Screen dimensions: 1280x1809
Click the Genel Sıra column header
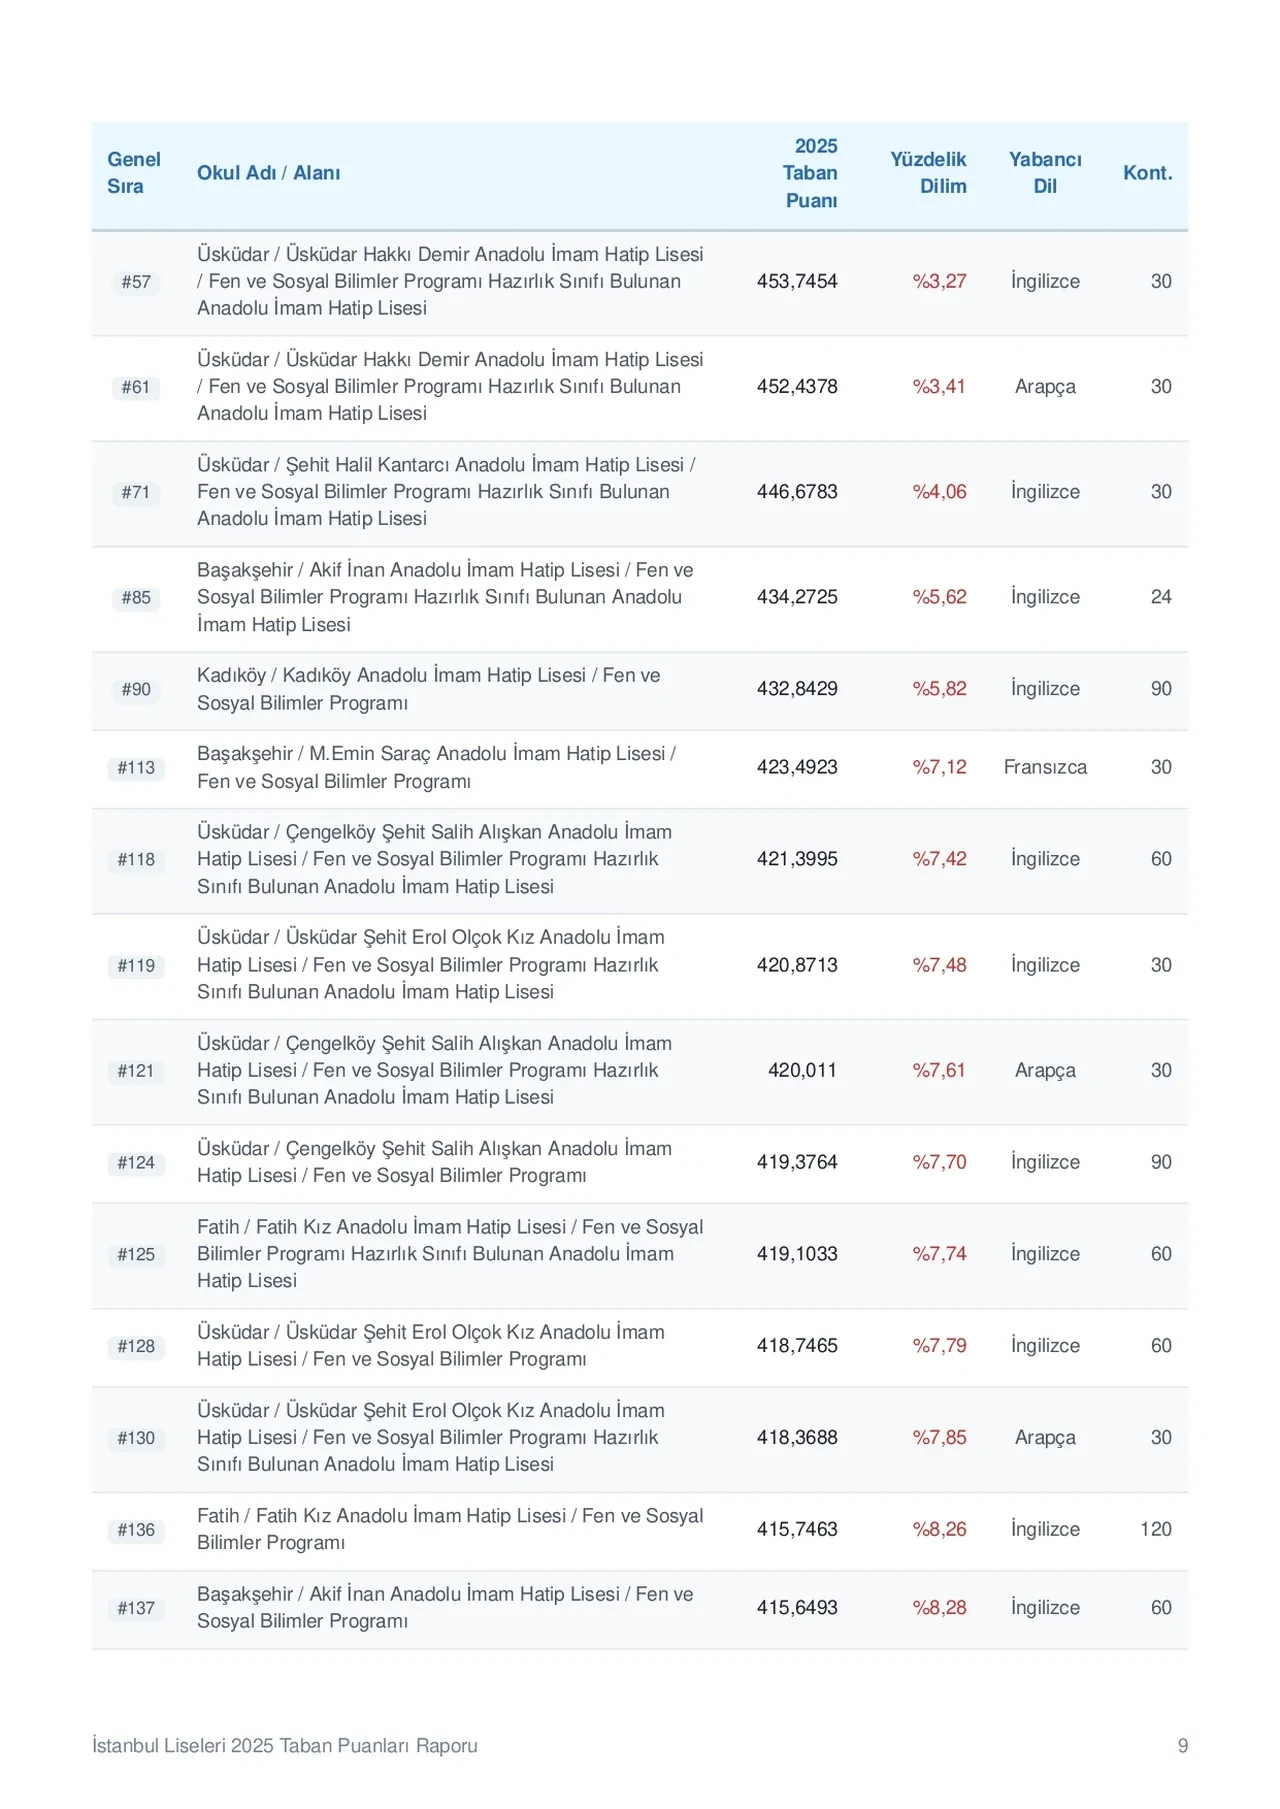(x=134, y=173)
